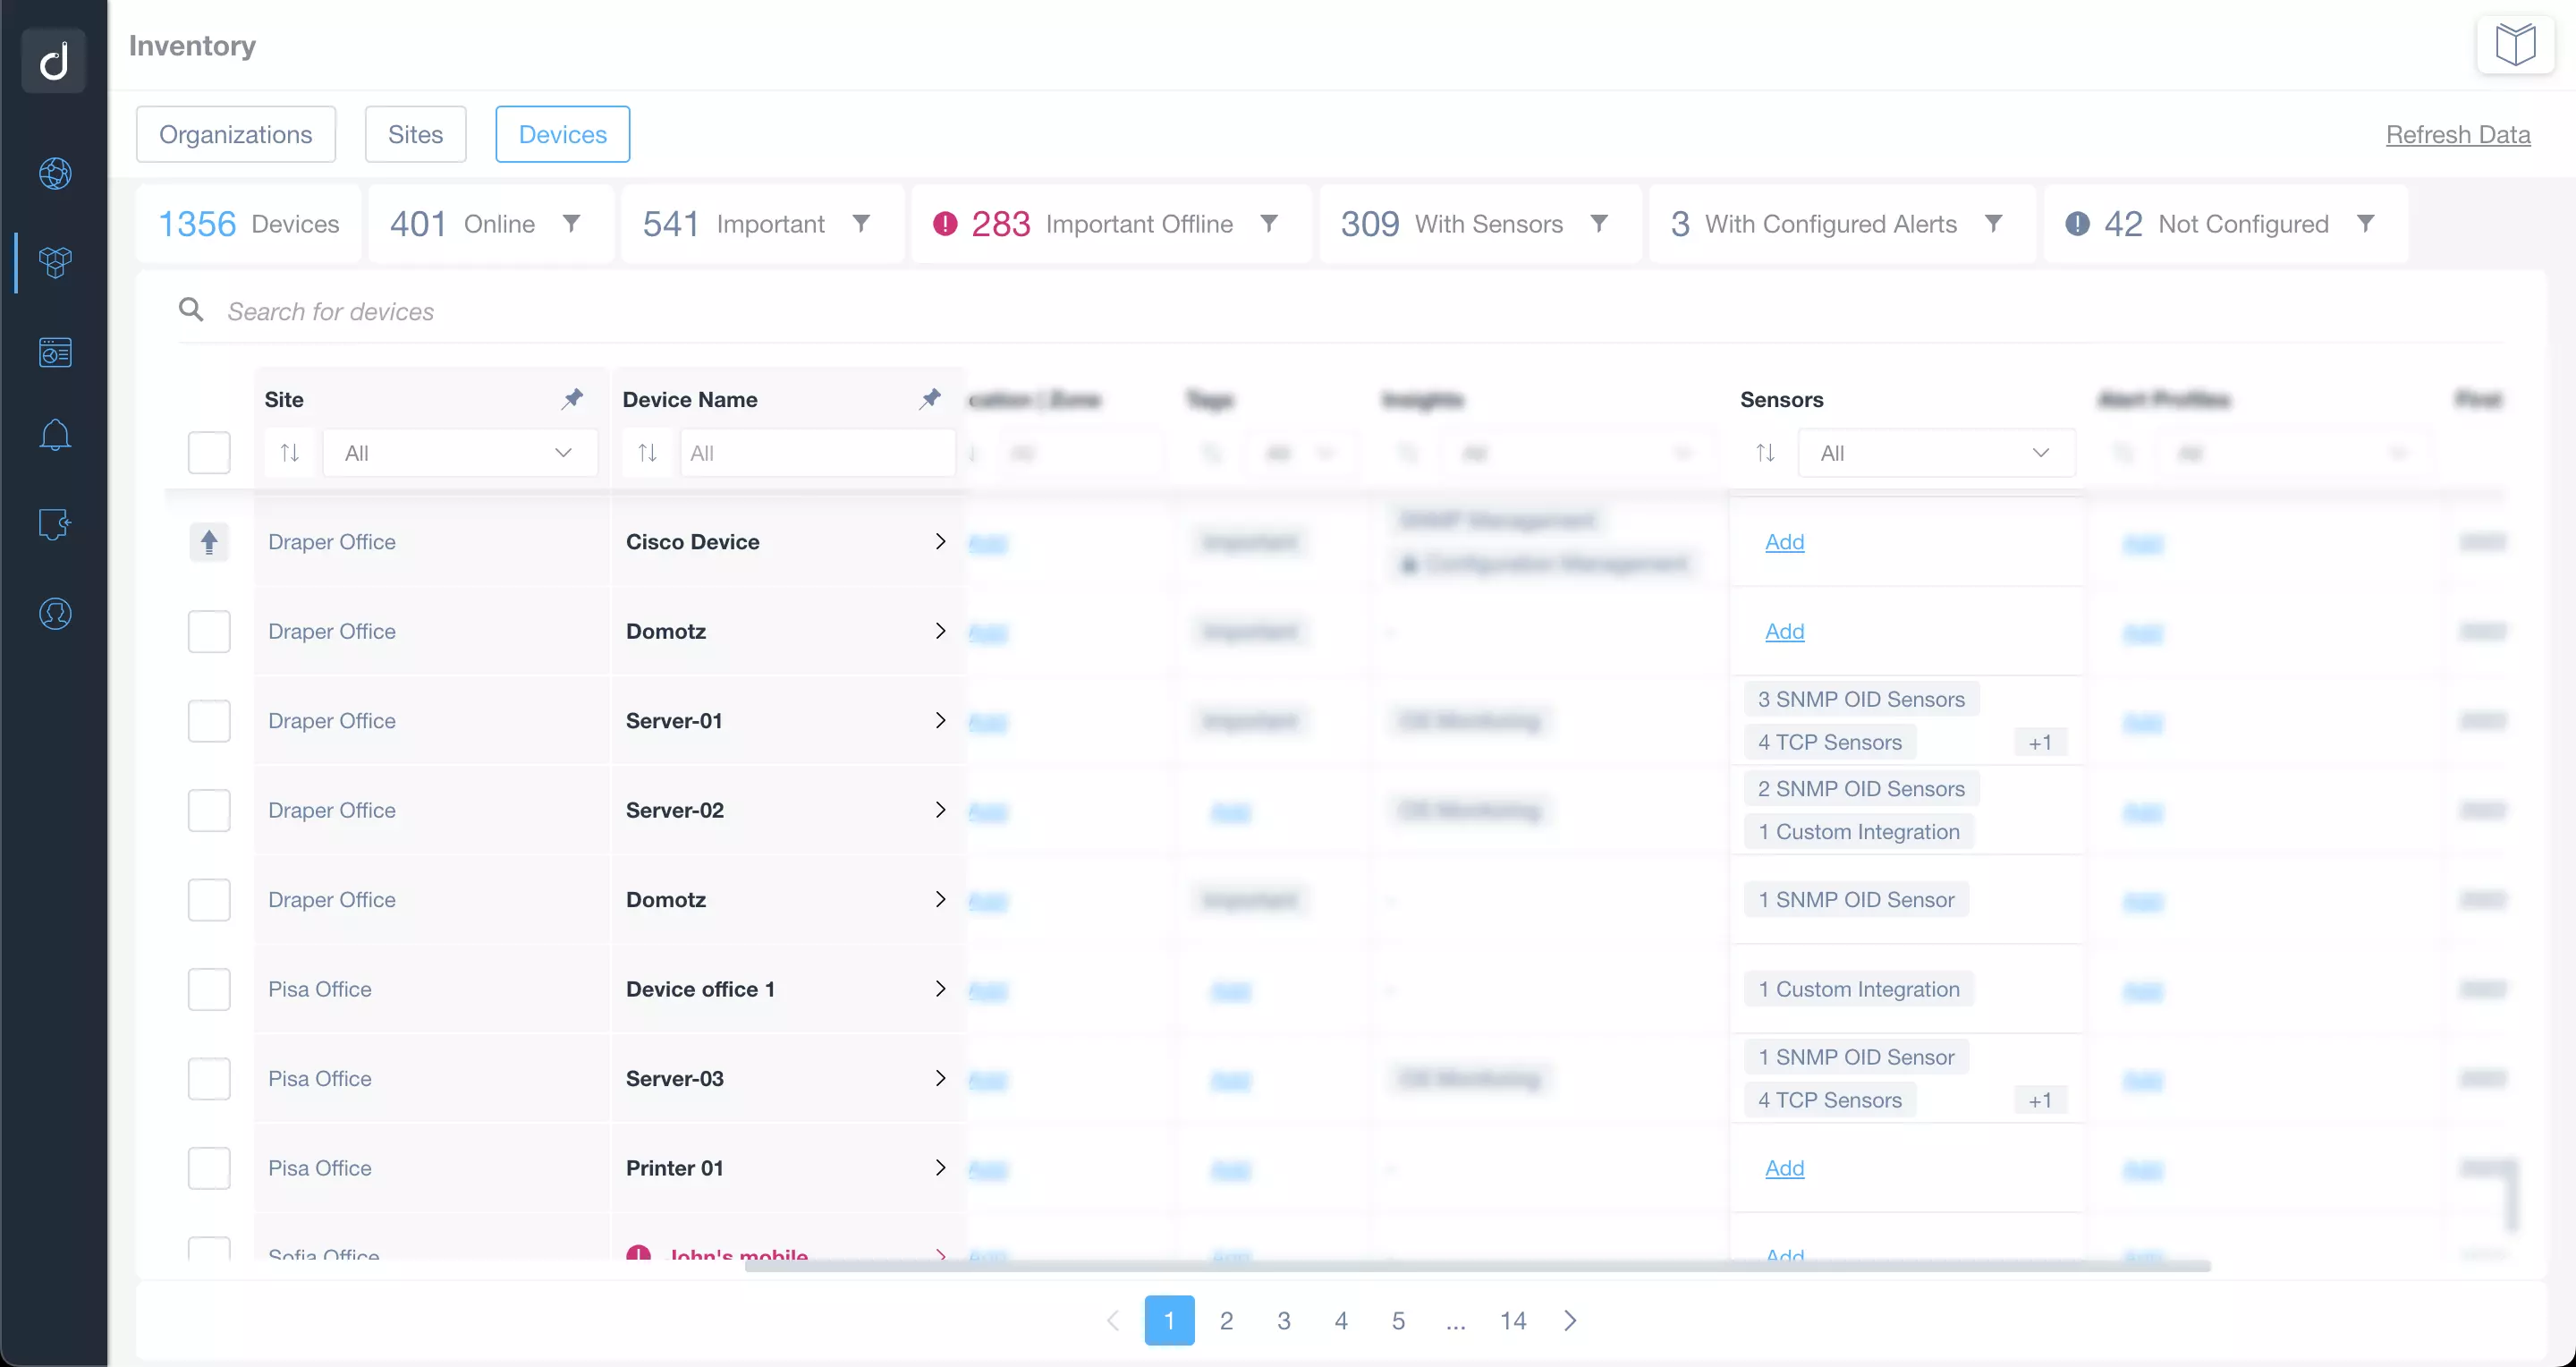
Task: Click the up-arrow icon on Cisco Device row
Action: 209,542
